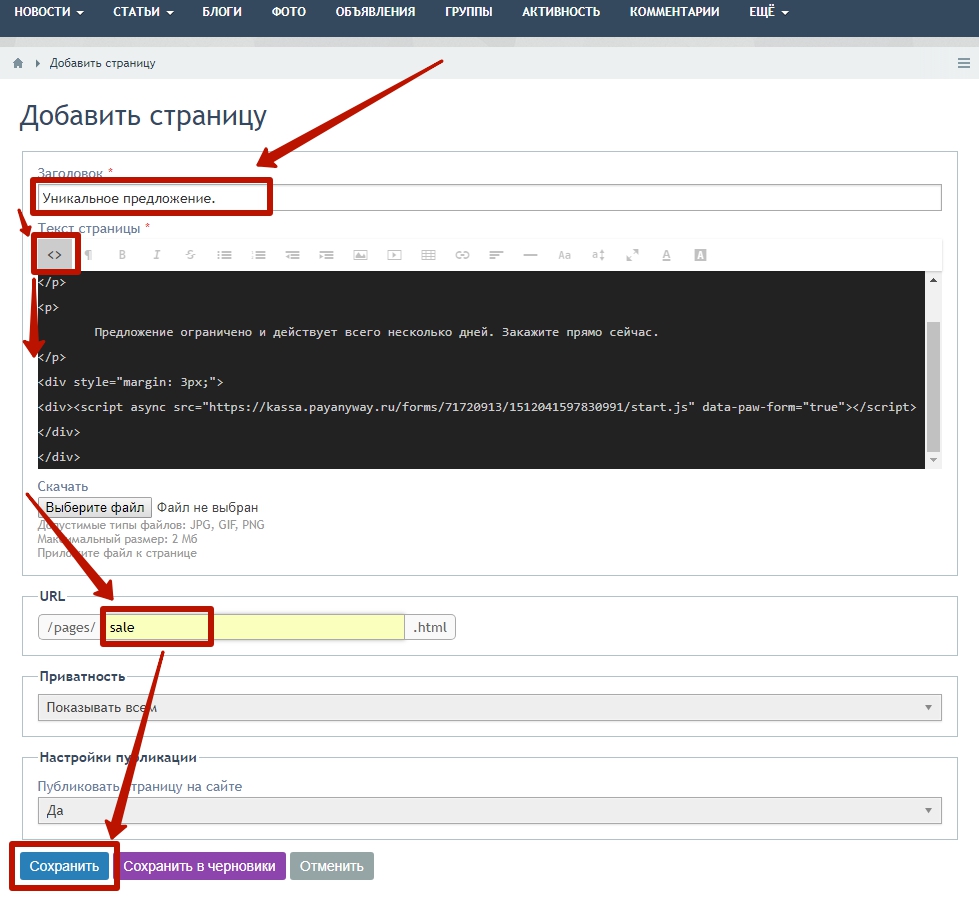Click Сохранить в черновики button
The width and height of the screenshot is (979, 900).
(x=199, y=866)
